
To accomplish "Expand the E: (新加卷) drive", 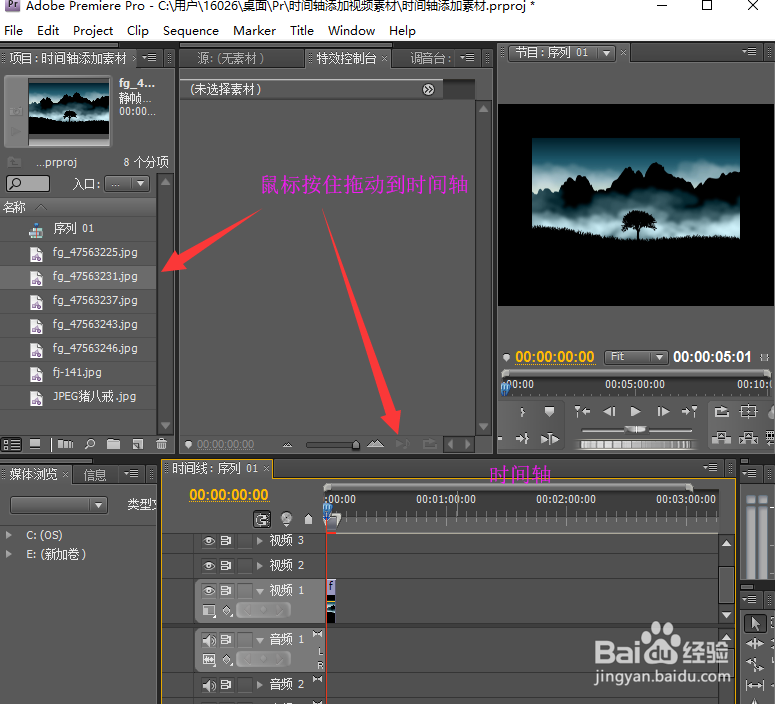I will coord(8,554).
